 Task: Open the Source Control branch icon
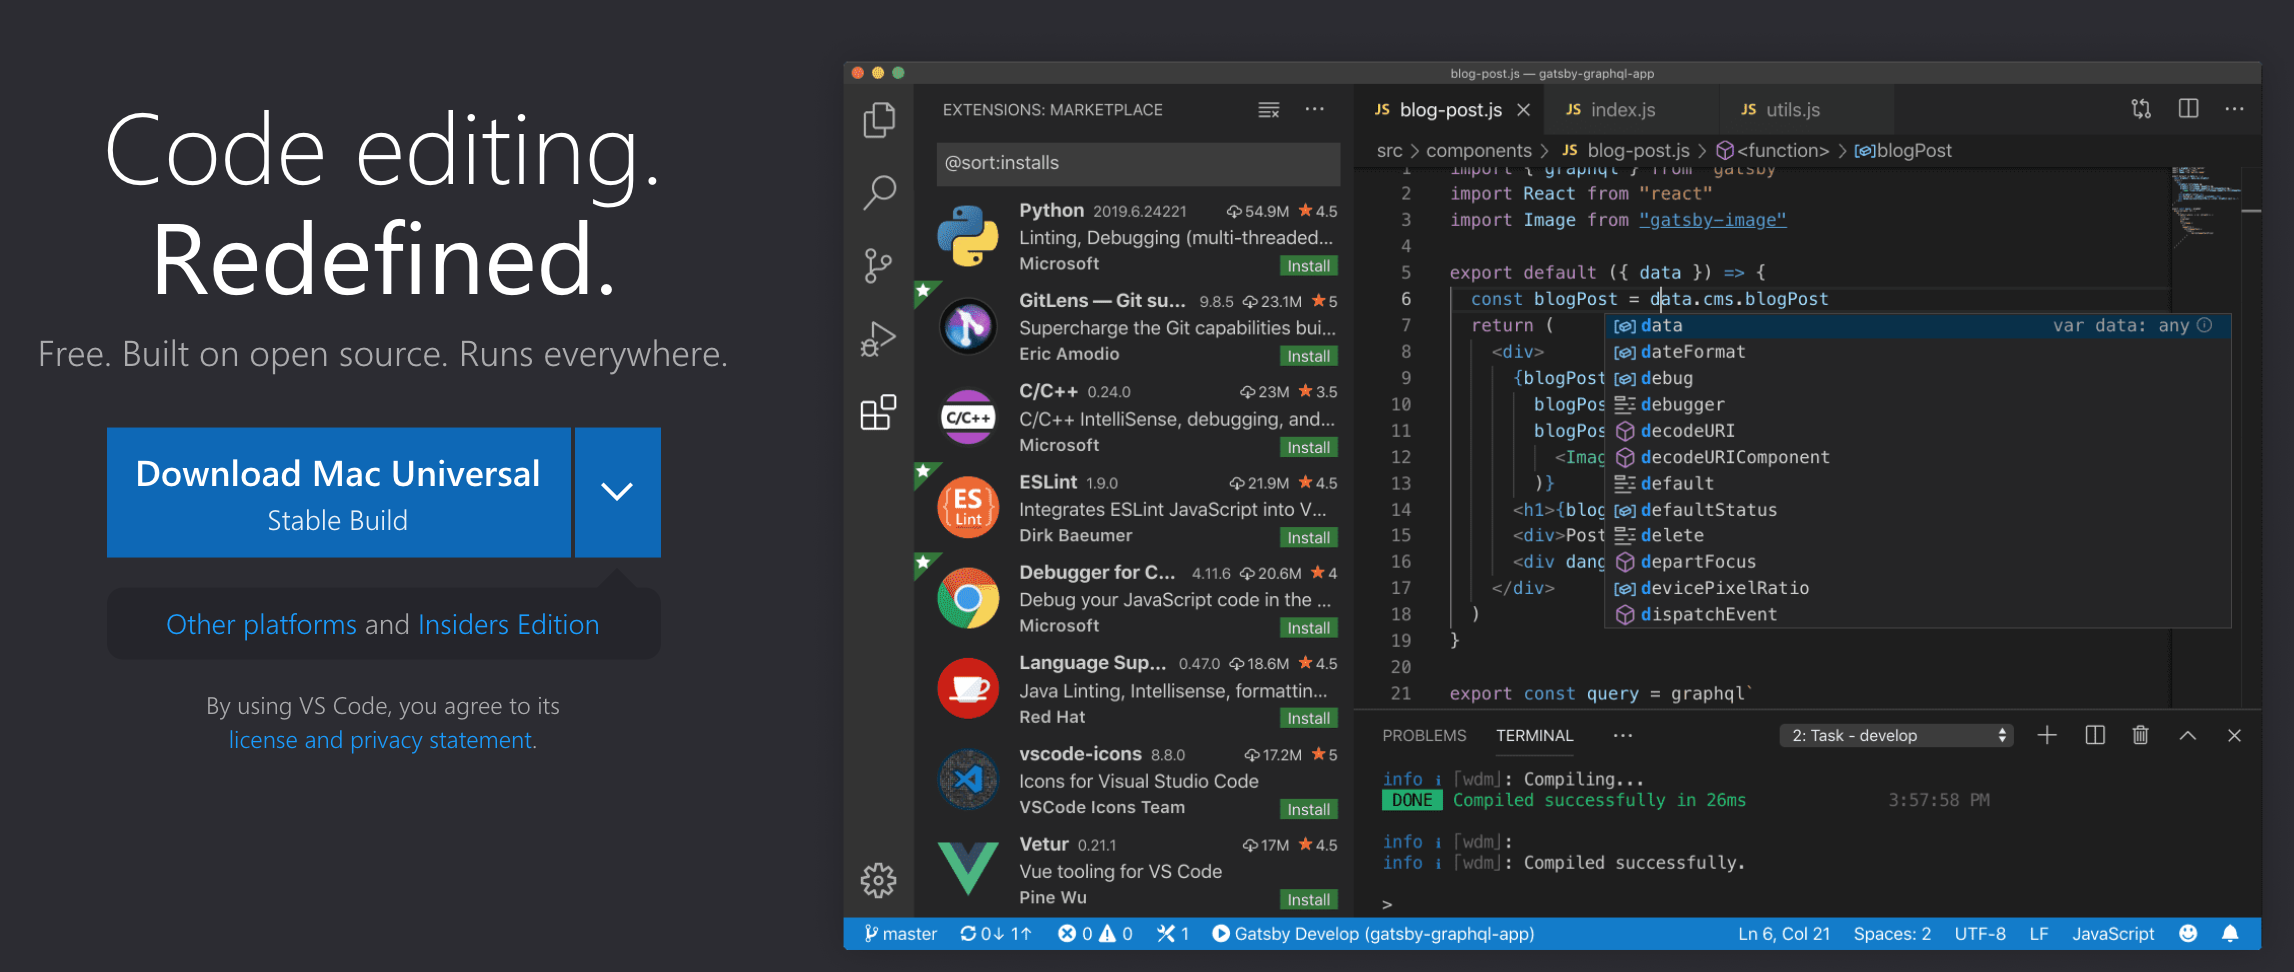point(878,266)
